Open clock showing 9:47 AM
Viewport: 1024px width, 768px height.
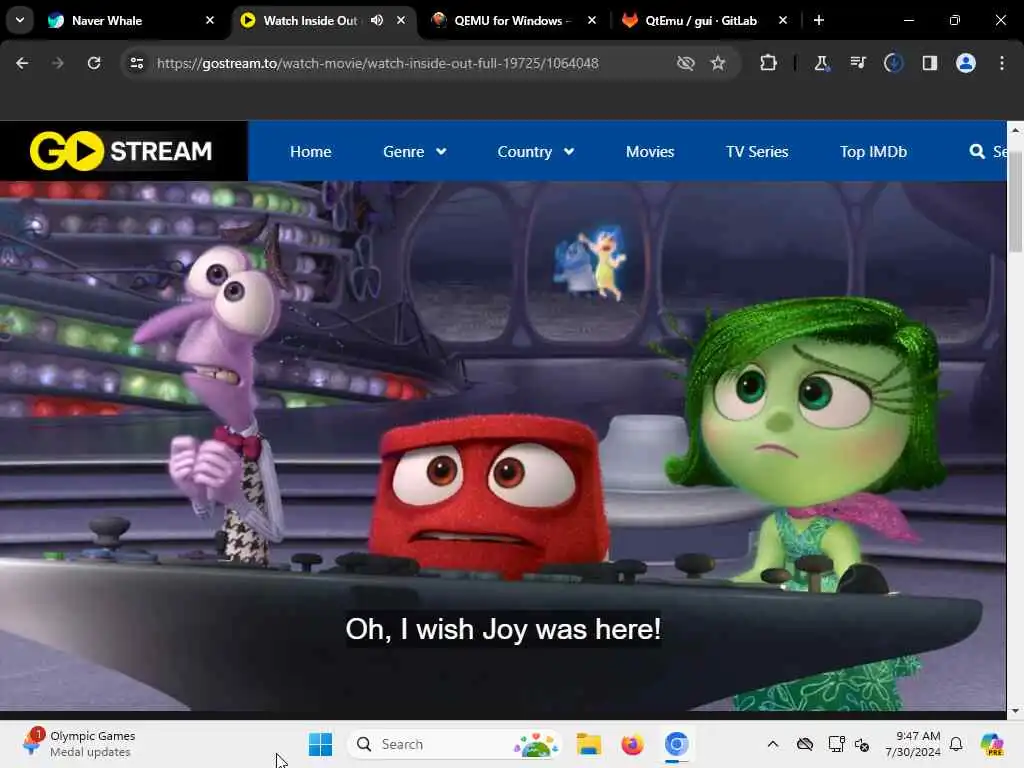pyautogui.click(x=913, y=744)
